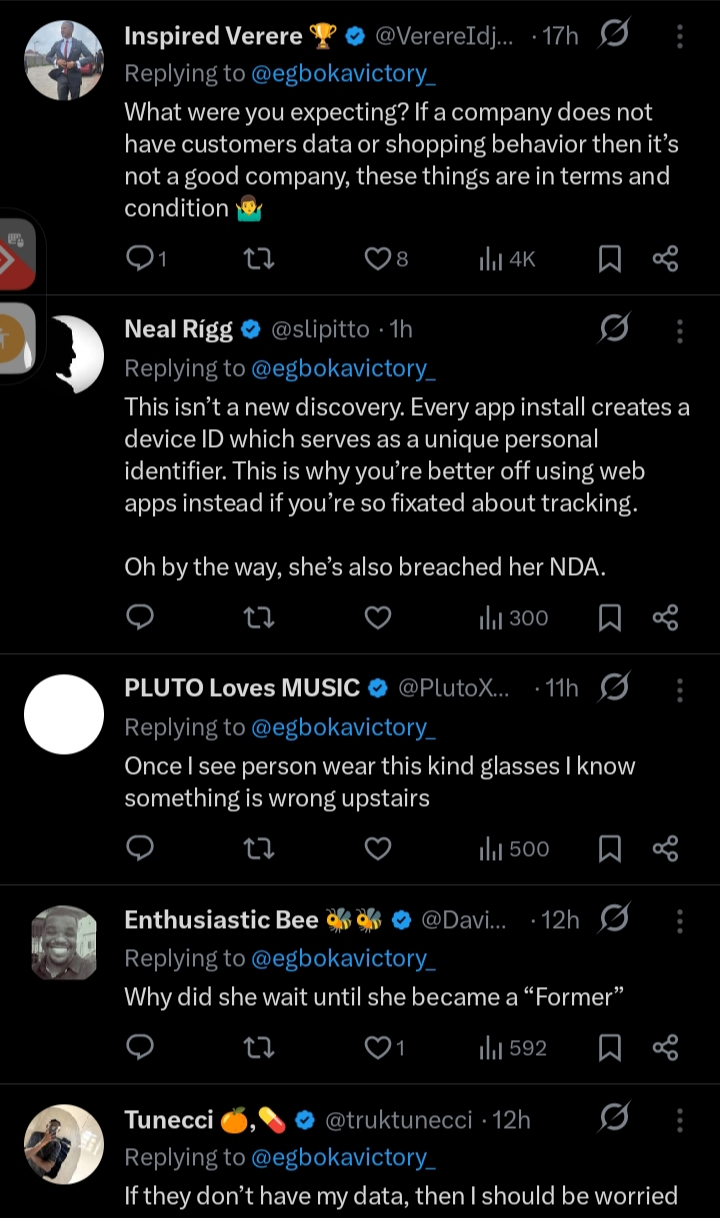Repost Neal Rígg's reply
Screen dimensions: 720x1218
click(x=259, y=618)
